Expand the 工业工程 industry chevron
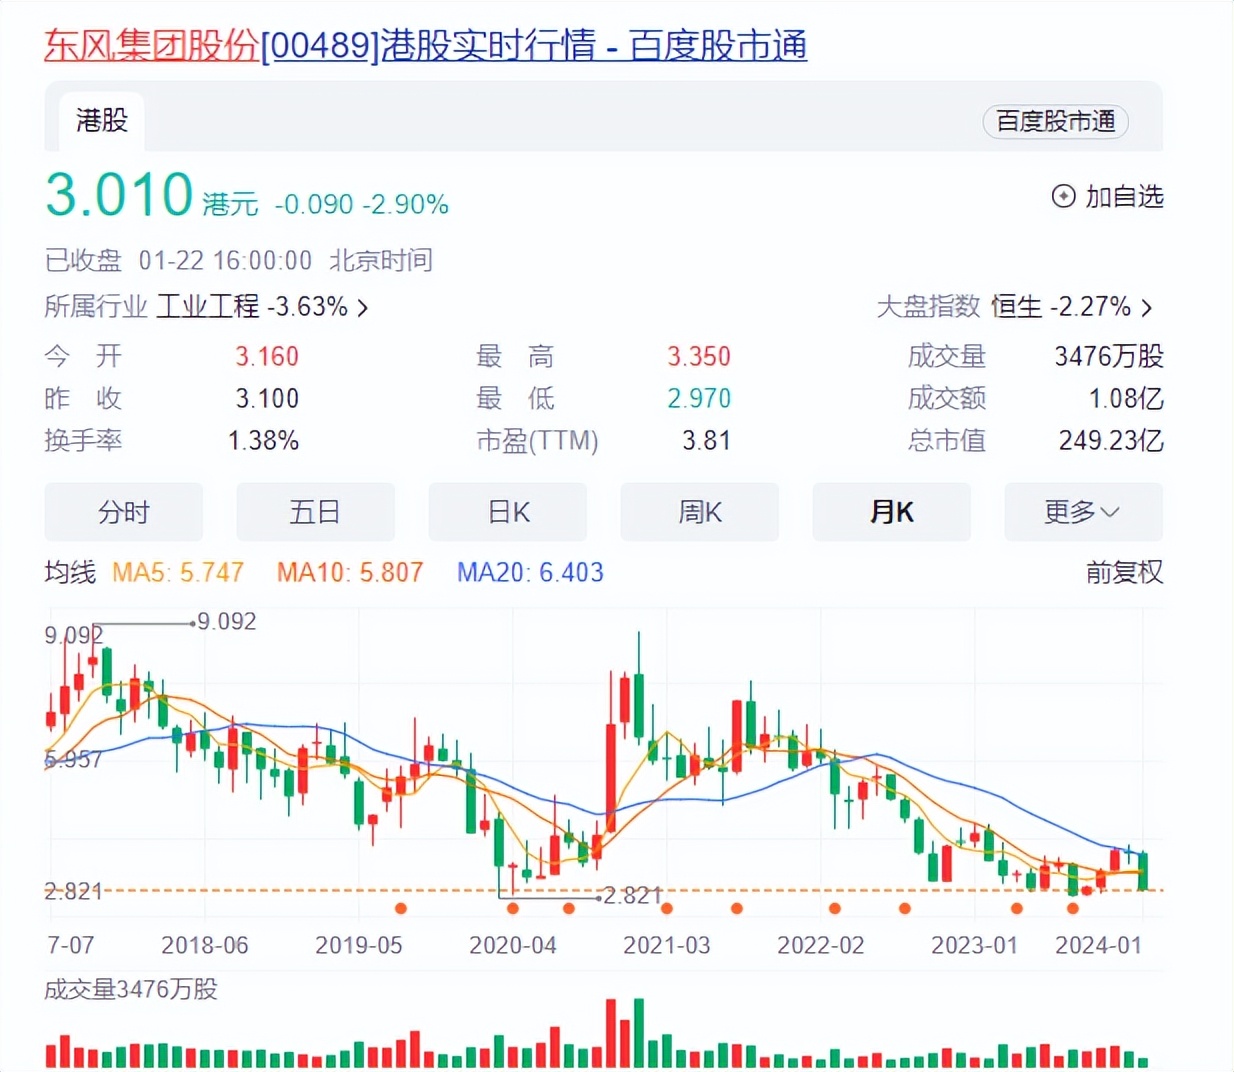The height and width of the screenshot is (1072, 1234). (363, 308)
